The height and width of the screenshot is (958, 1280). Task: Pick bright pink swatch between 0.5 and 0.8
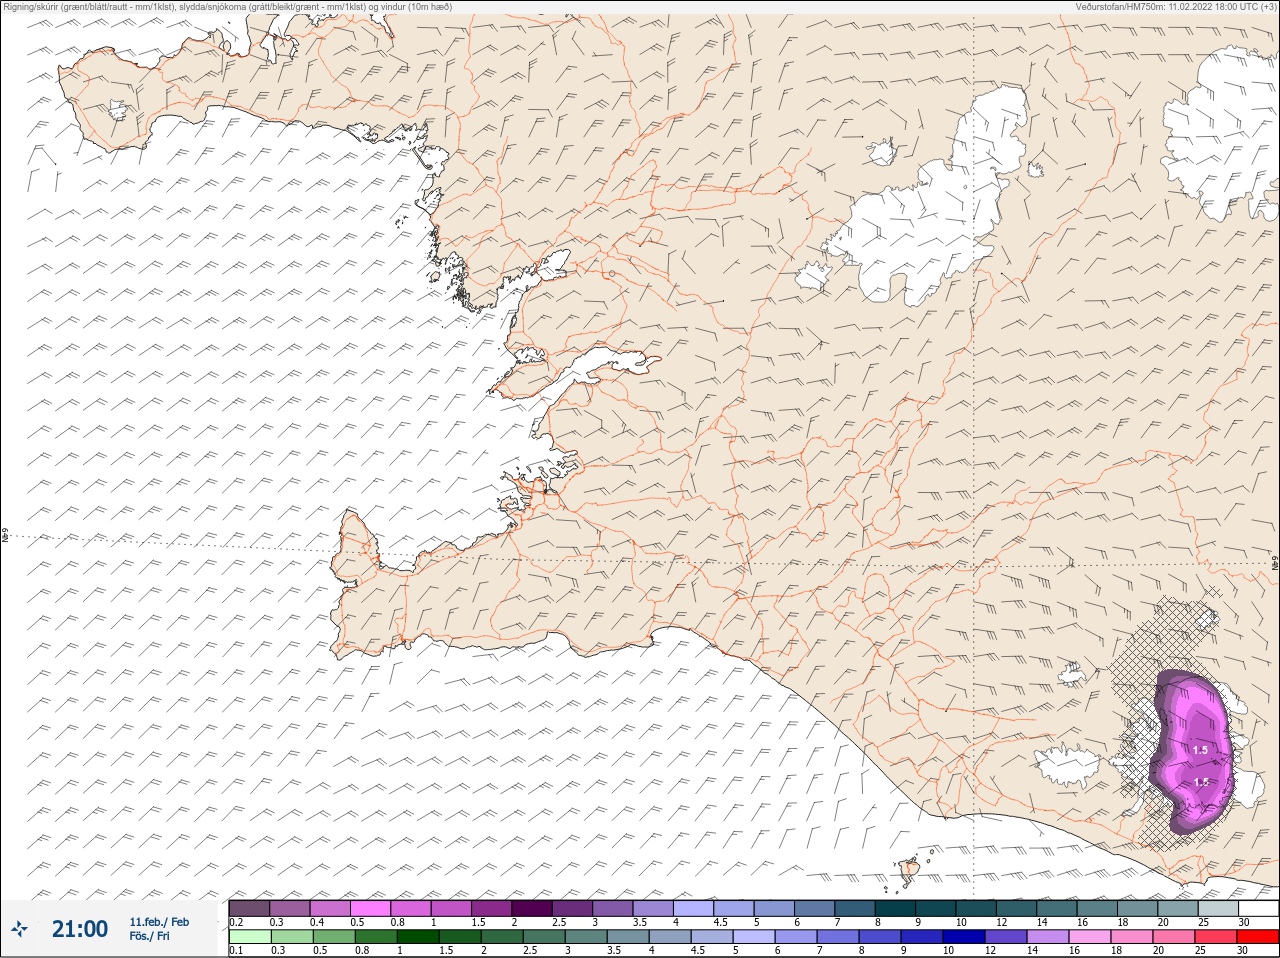pos(372,907)
